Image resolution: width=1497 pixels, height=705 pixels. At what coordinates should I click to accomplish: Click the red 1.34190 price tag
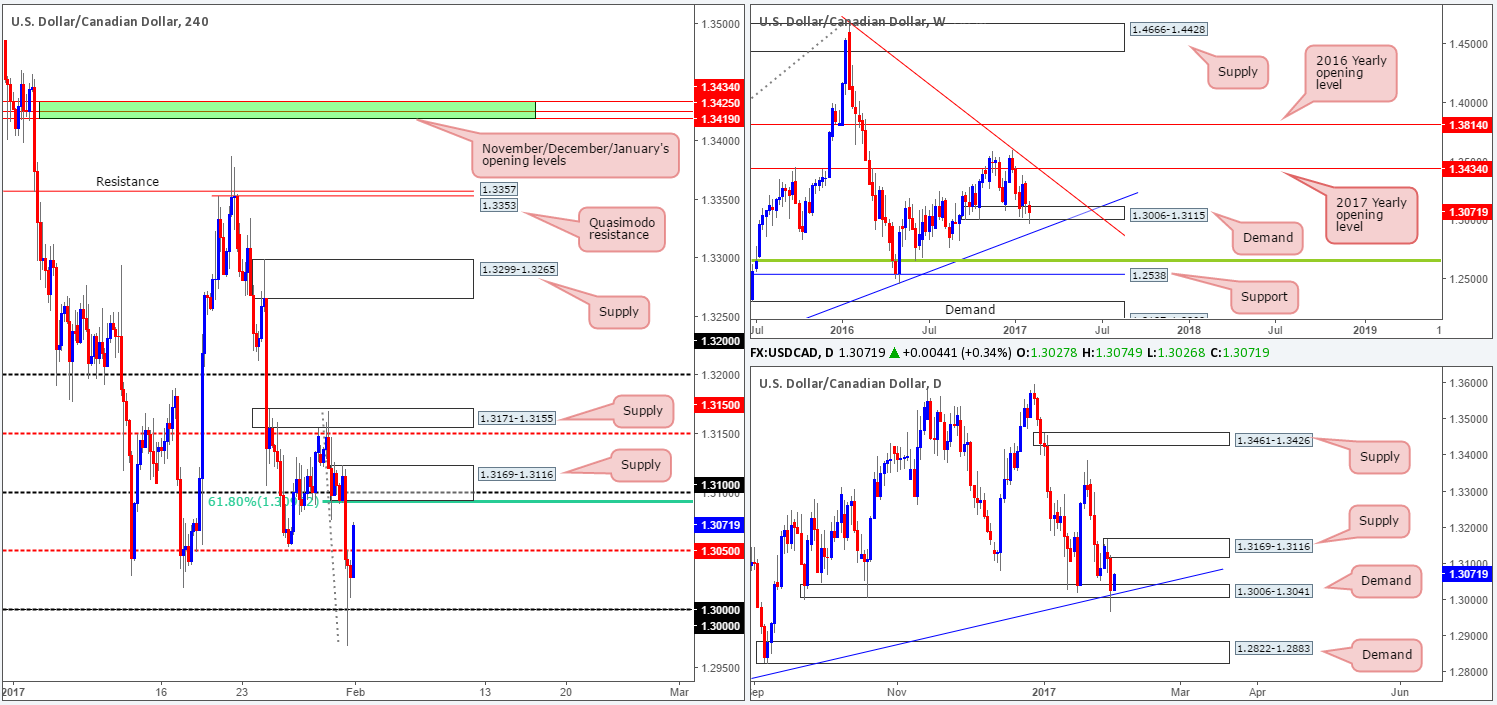717,118
